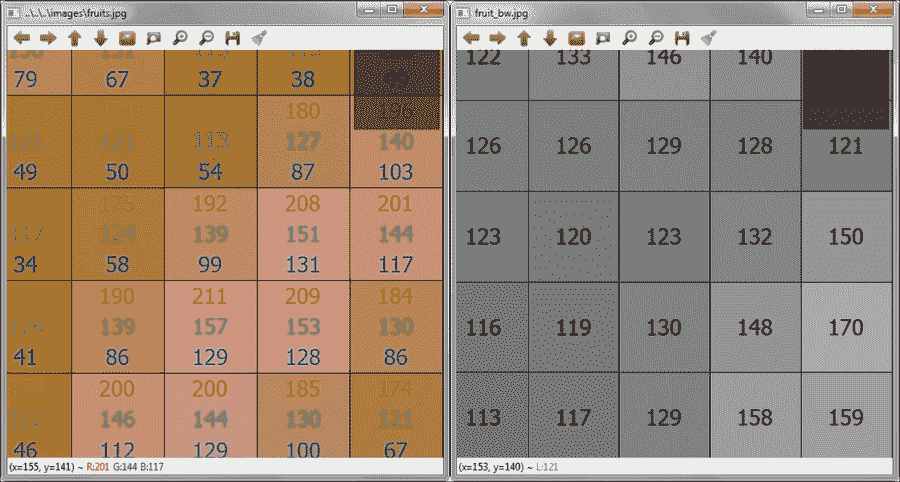The height and width of the screenshot is (482, 900).
Task: Click the color pixel cell with values 211, 157, 129
Action: click(x=210, y=327)
